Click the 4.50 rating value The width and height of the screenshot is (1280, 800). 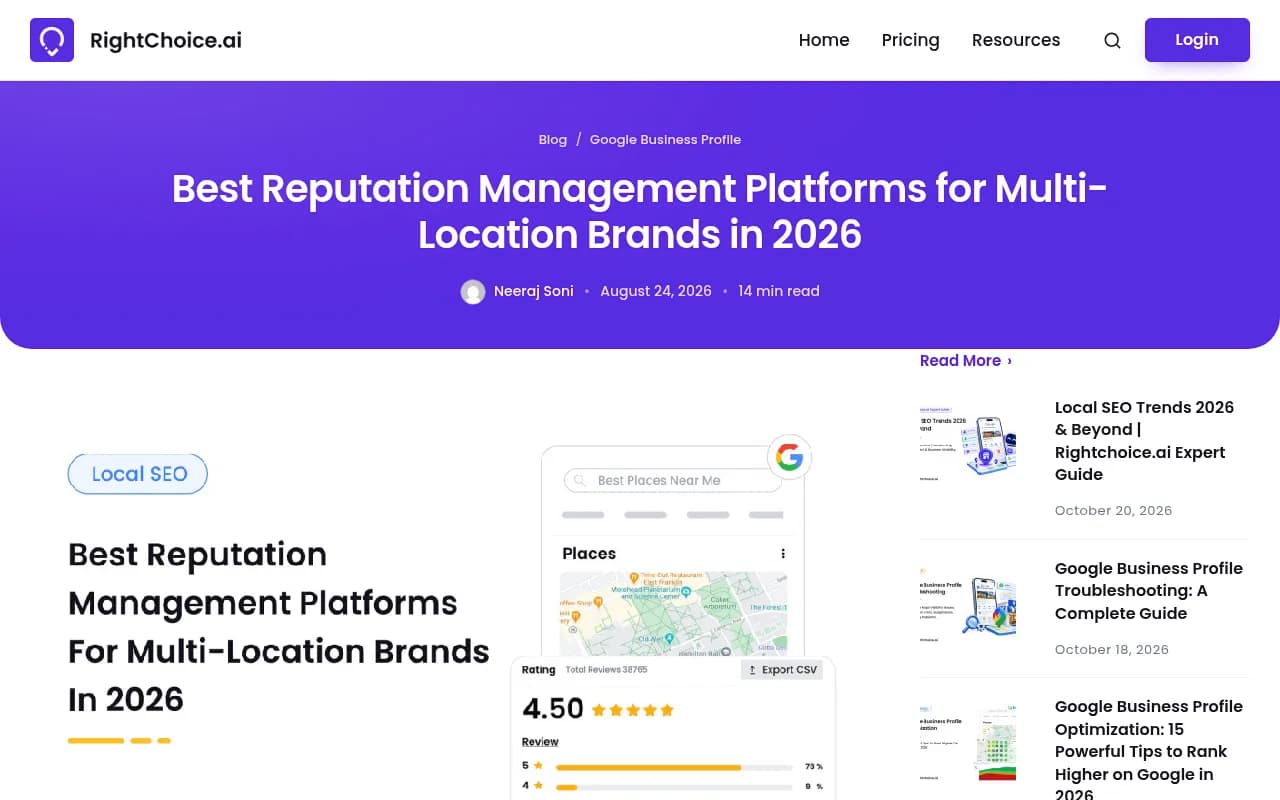click(x=553, y=709)
